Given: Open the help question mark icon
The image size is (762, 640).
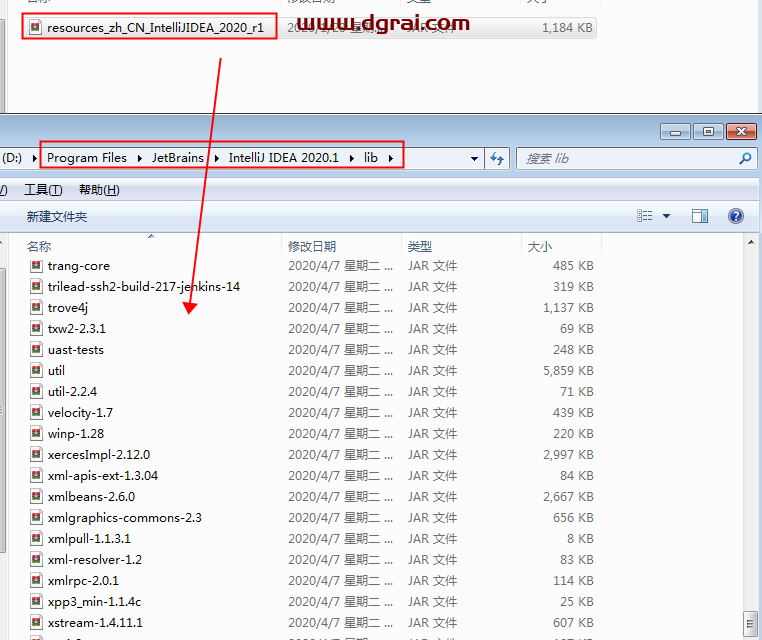Looking at the screenshot, I should [x=736, y=216].
